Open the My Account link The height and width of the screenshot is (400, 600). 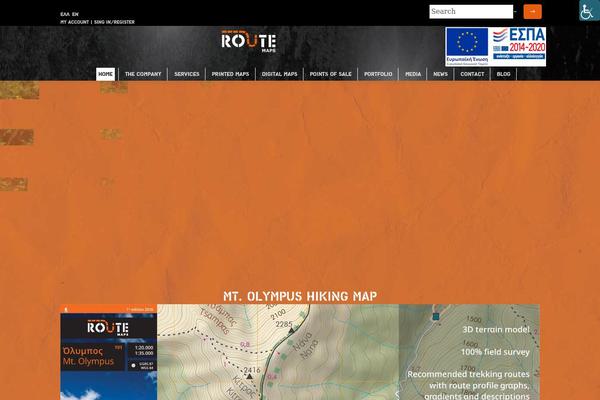point(74,21)
